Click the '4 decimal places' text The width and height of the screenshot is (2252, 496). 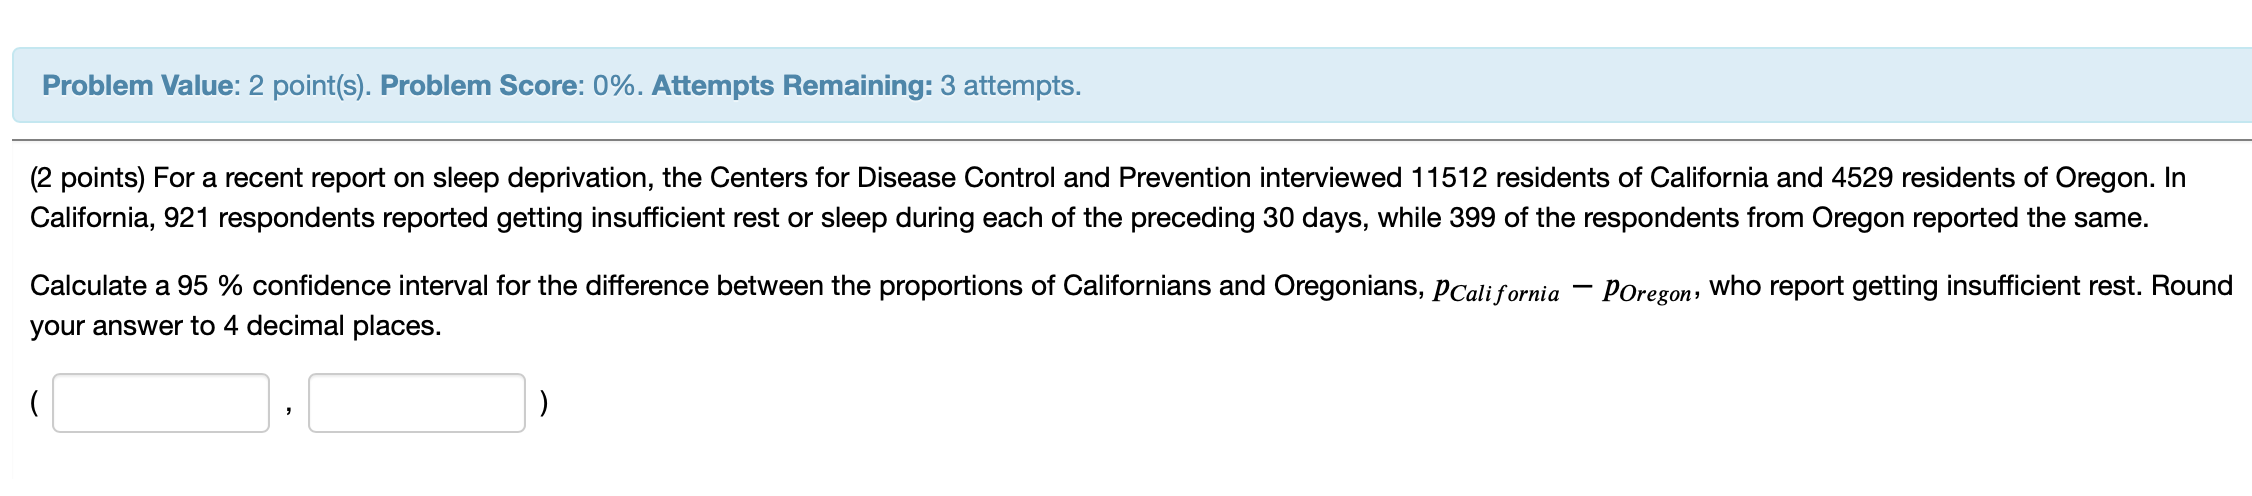point(331,326)
